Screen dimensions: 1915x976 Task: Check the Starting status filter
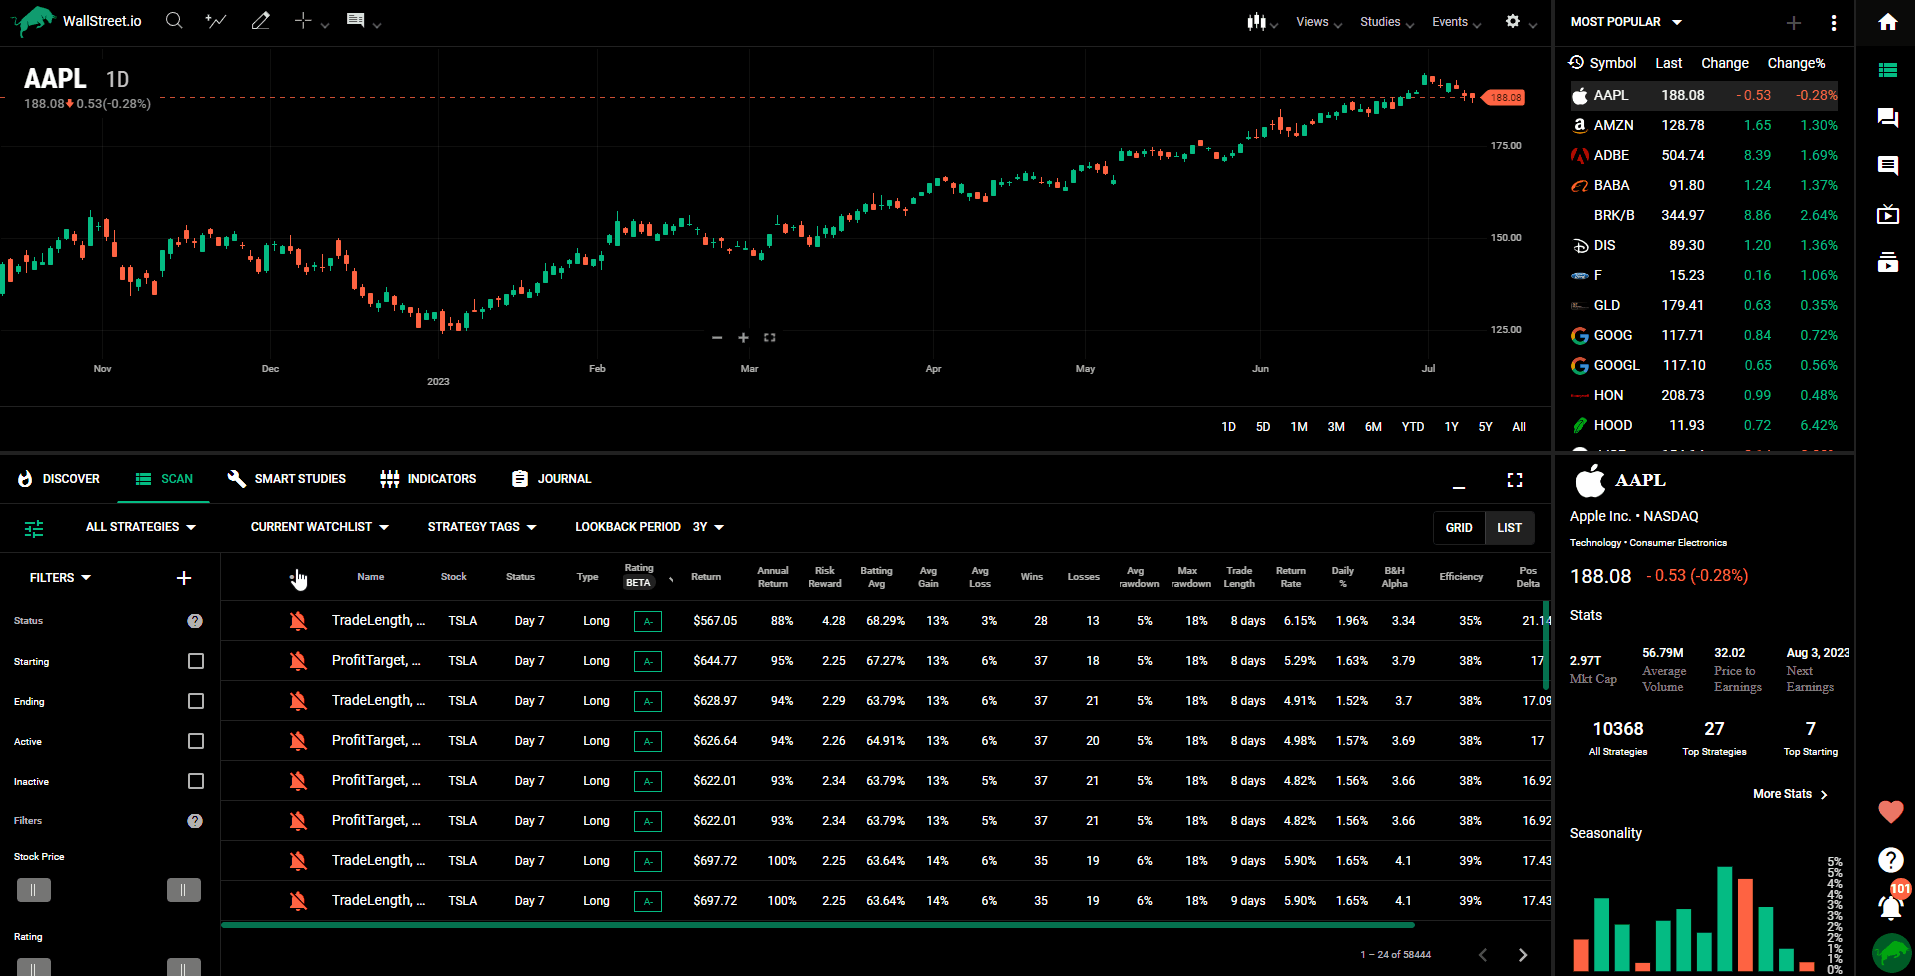196,661
